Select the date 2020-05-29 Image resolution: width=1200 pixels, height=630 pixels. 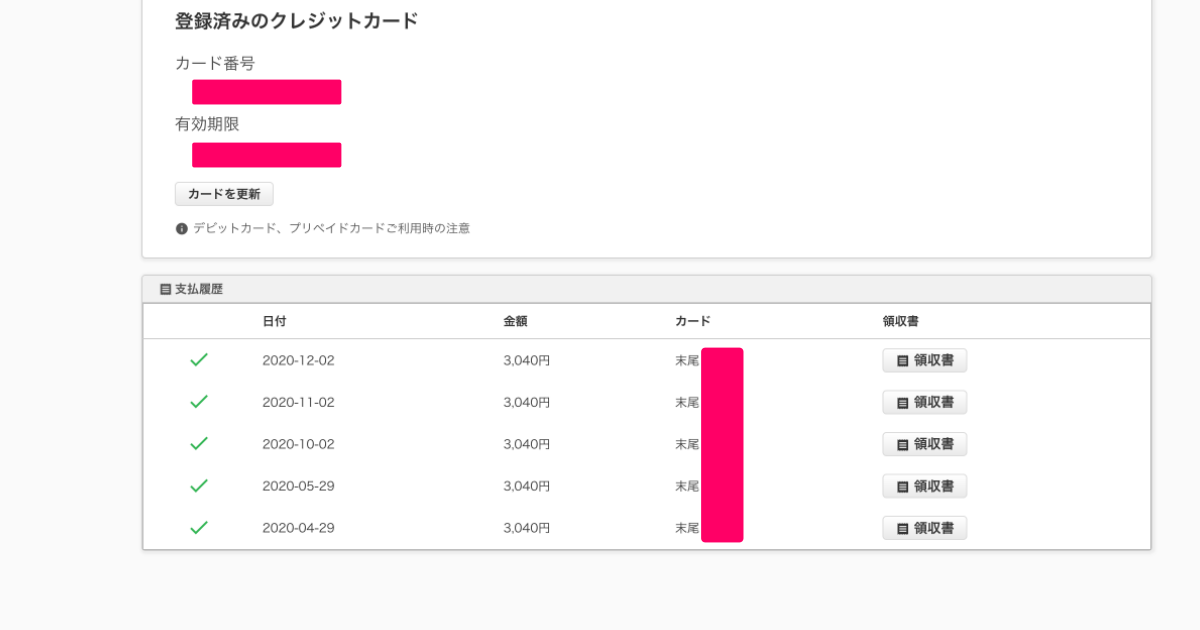[x=298, y=487]
